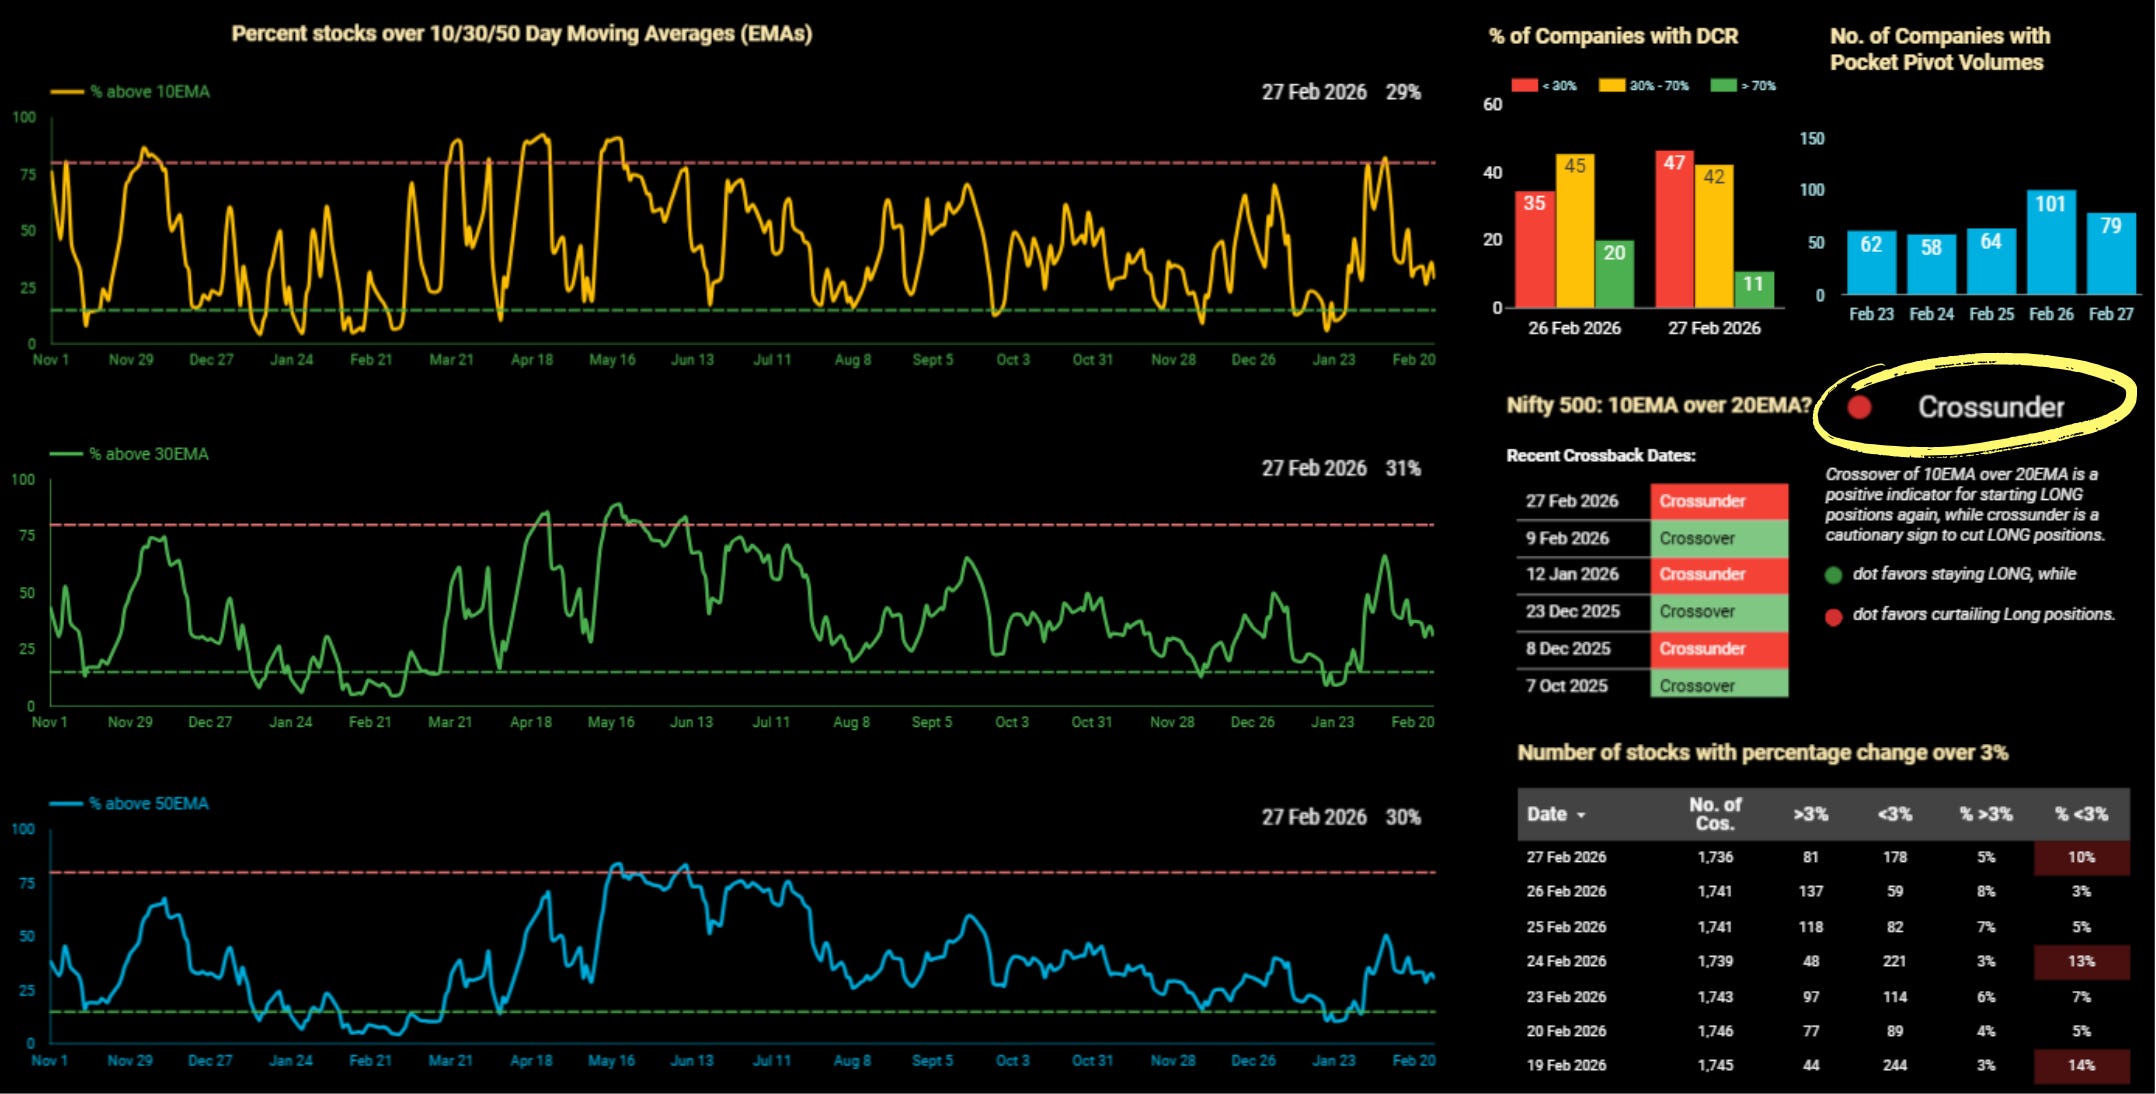Select red DCR bar showing 47 for 27 Feb

click(1674, 230)
